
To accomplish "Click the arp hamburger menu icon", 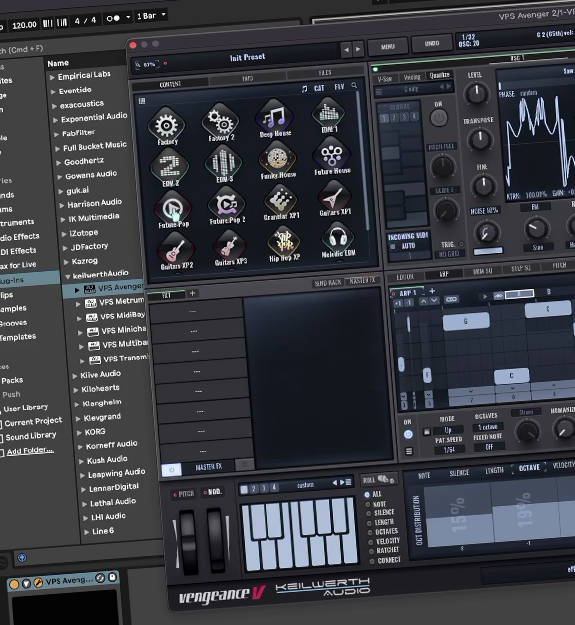I will pos(409,451).
